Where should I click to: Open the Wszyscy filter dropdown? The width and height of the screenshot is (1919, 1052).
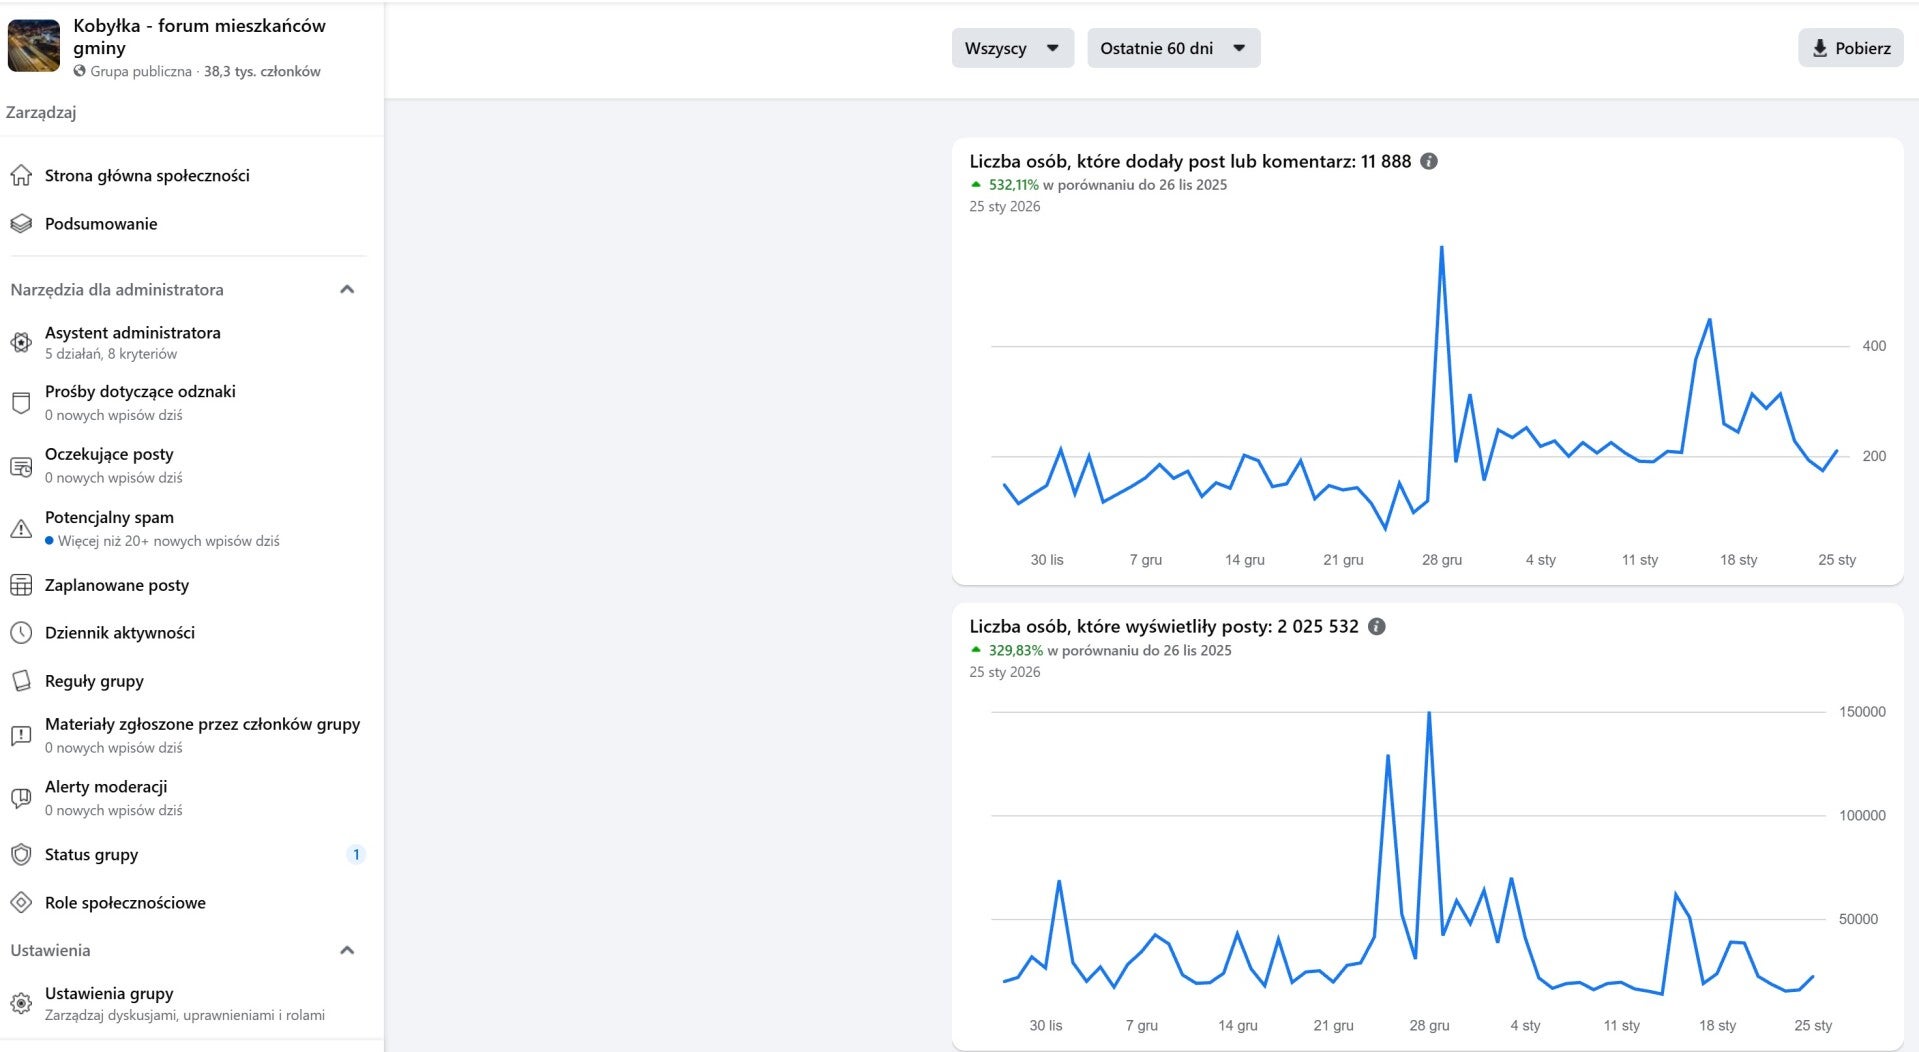tap(1012, 48)
